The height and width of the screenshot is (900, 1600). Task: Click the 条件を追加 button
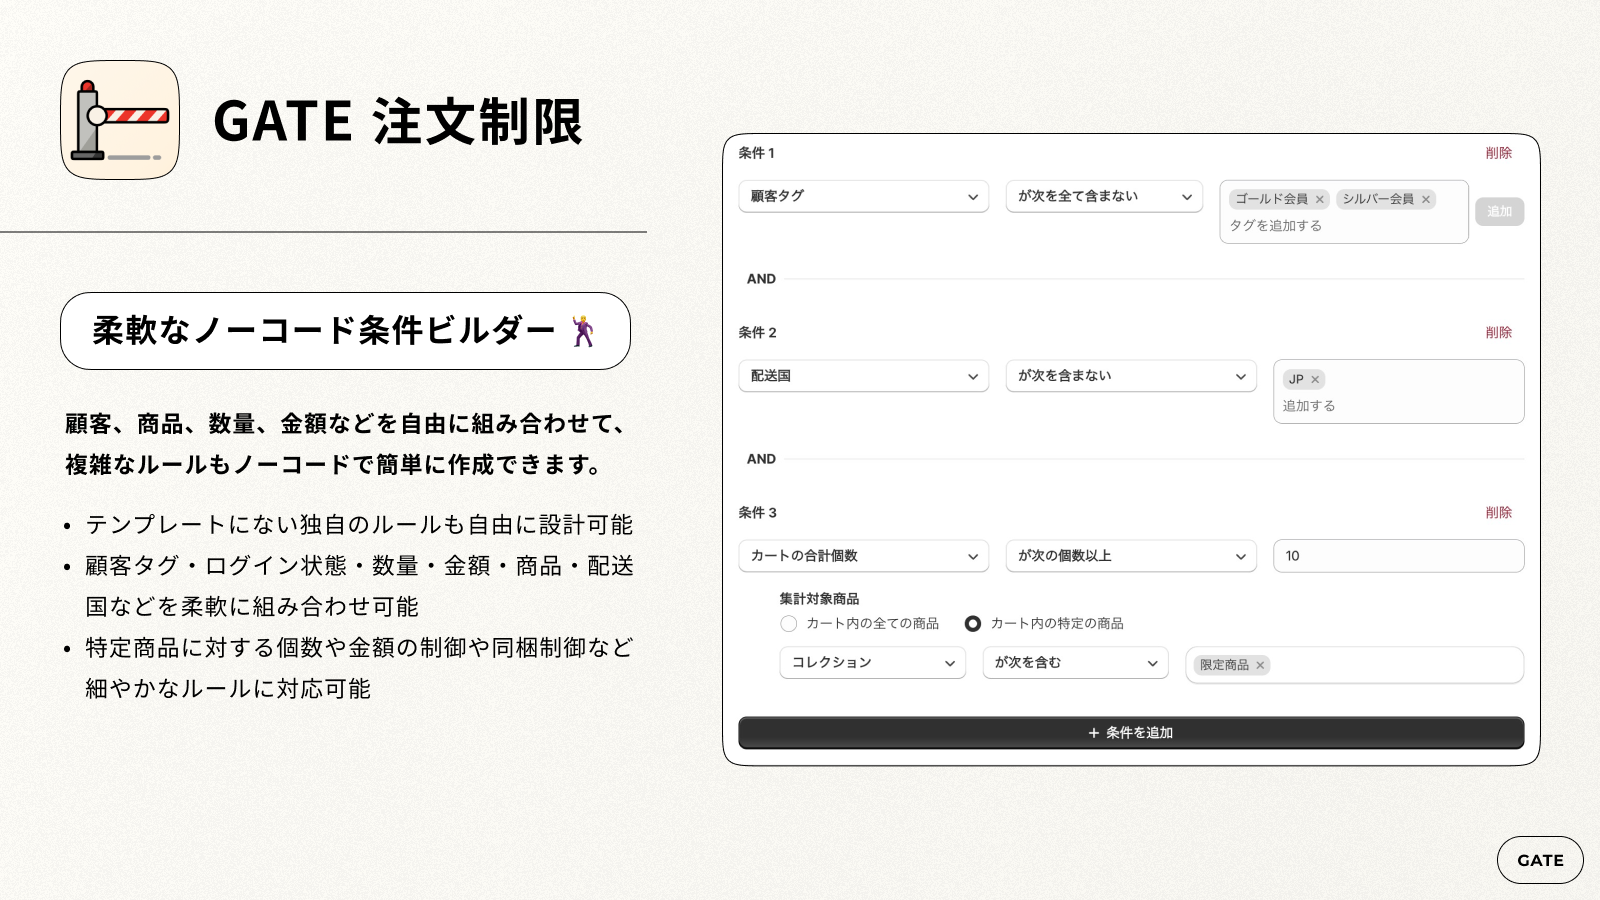point(1131,733)
